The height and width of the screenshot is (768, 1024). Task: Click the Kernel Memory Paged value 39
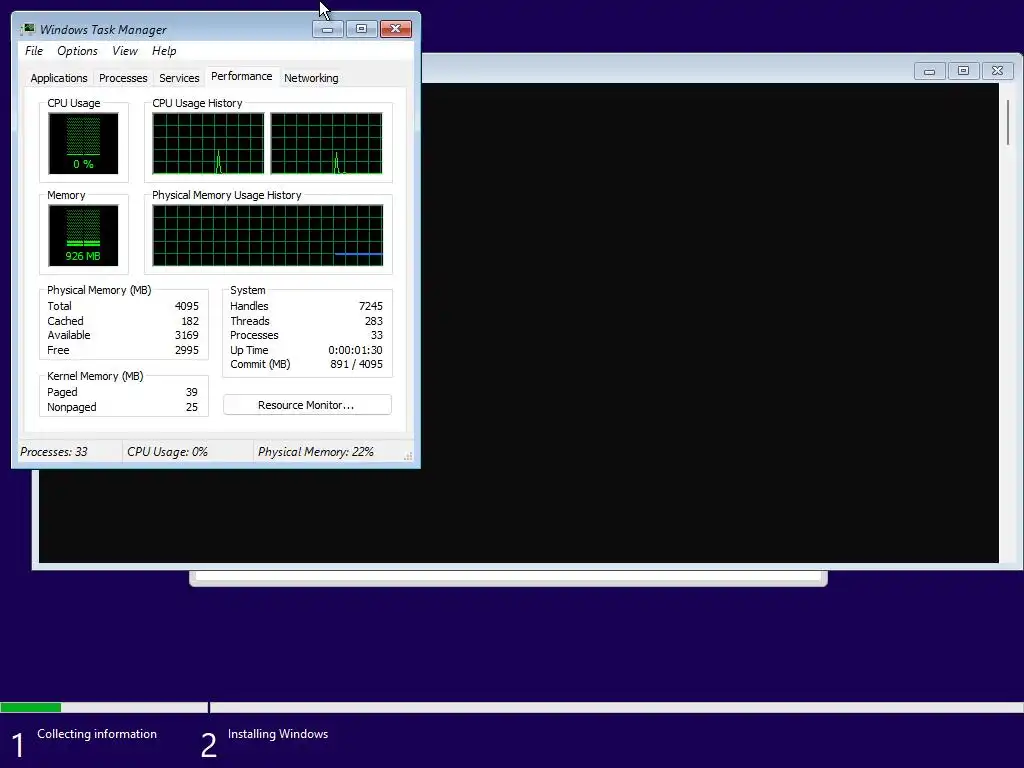point(191,392)
